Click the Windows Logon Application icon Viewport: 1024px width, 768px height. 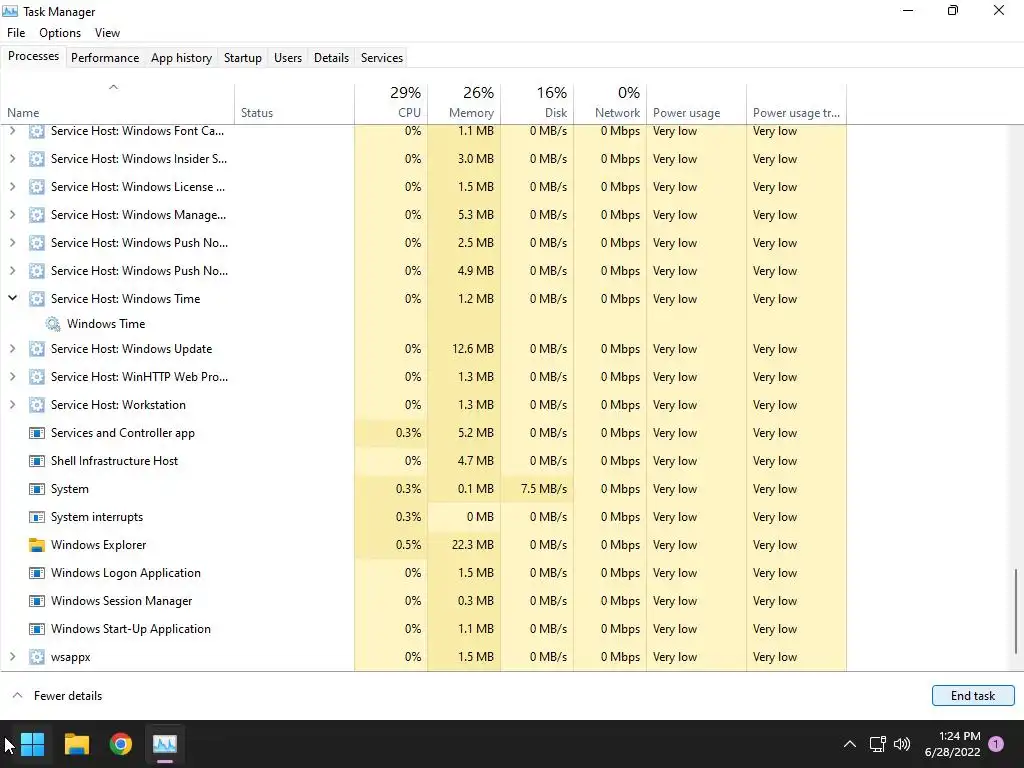click(37, 573)
